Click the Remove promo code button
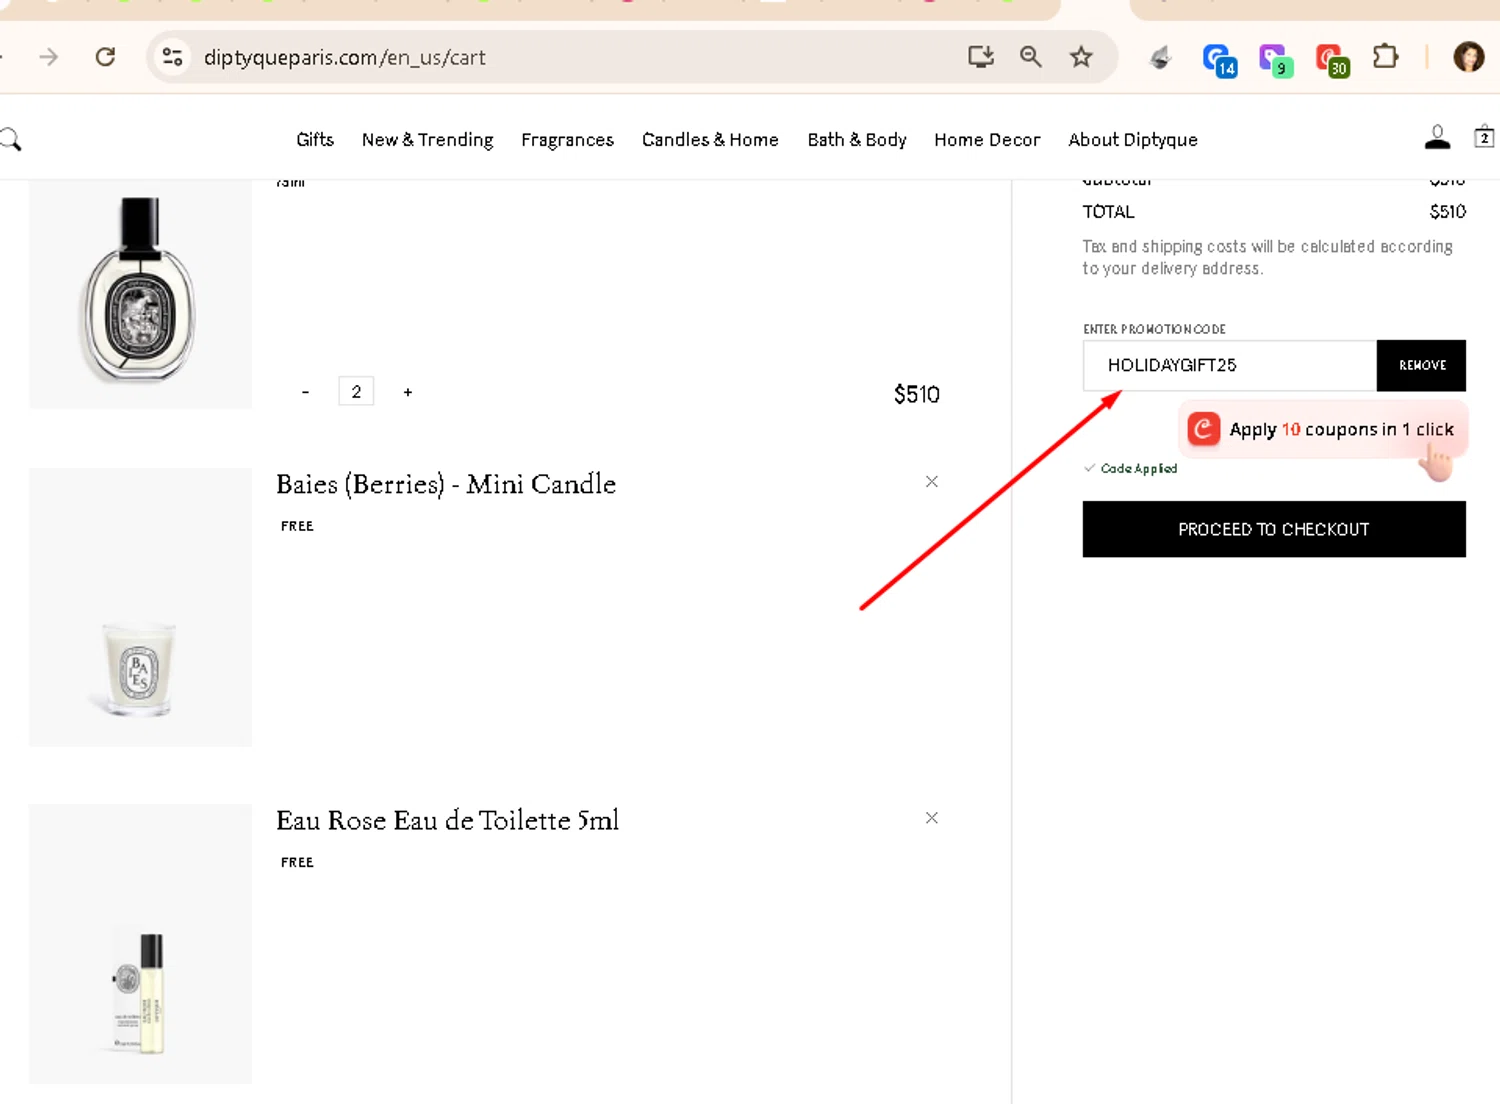Screen dimensions: 1500x1104 (1422, 365)
